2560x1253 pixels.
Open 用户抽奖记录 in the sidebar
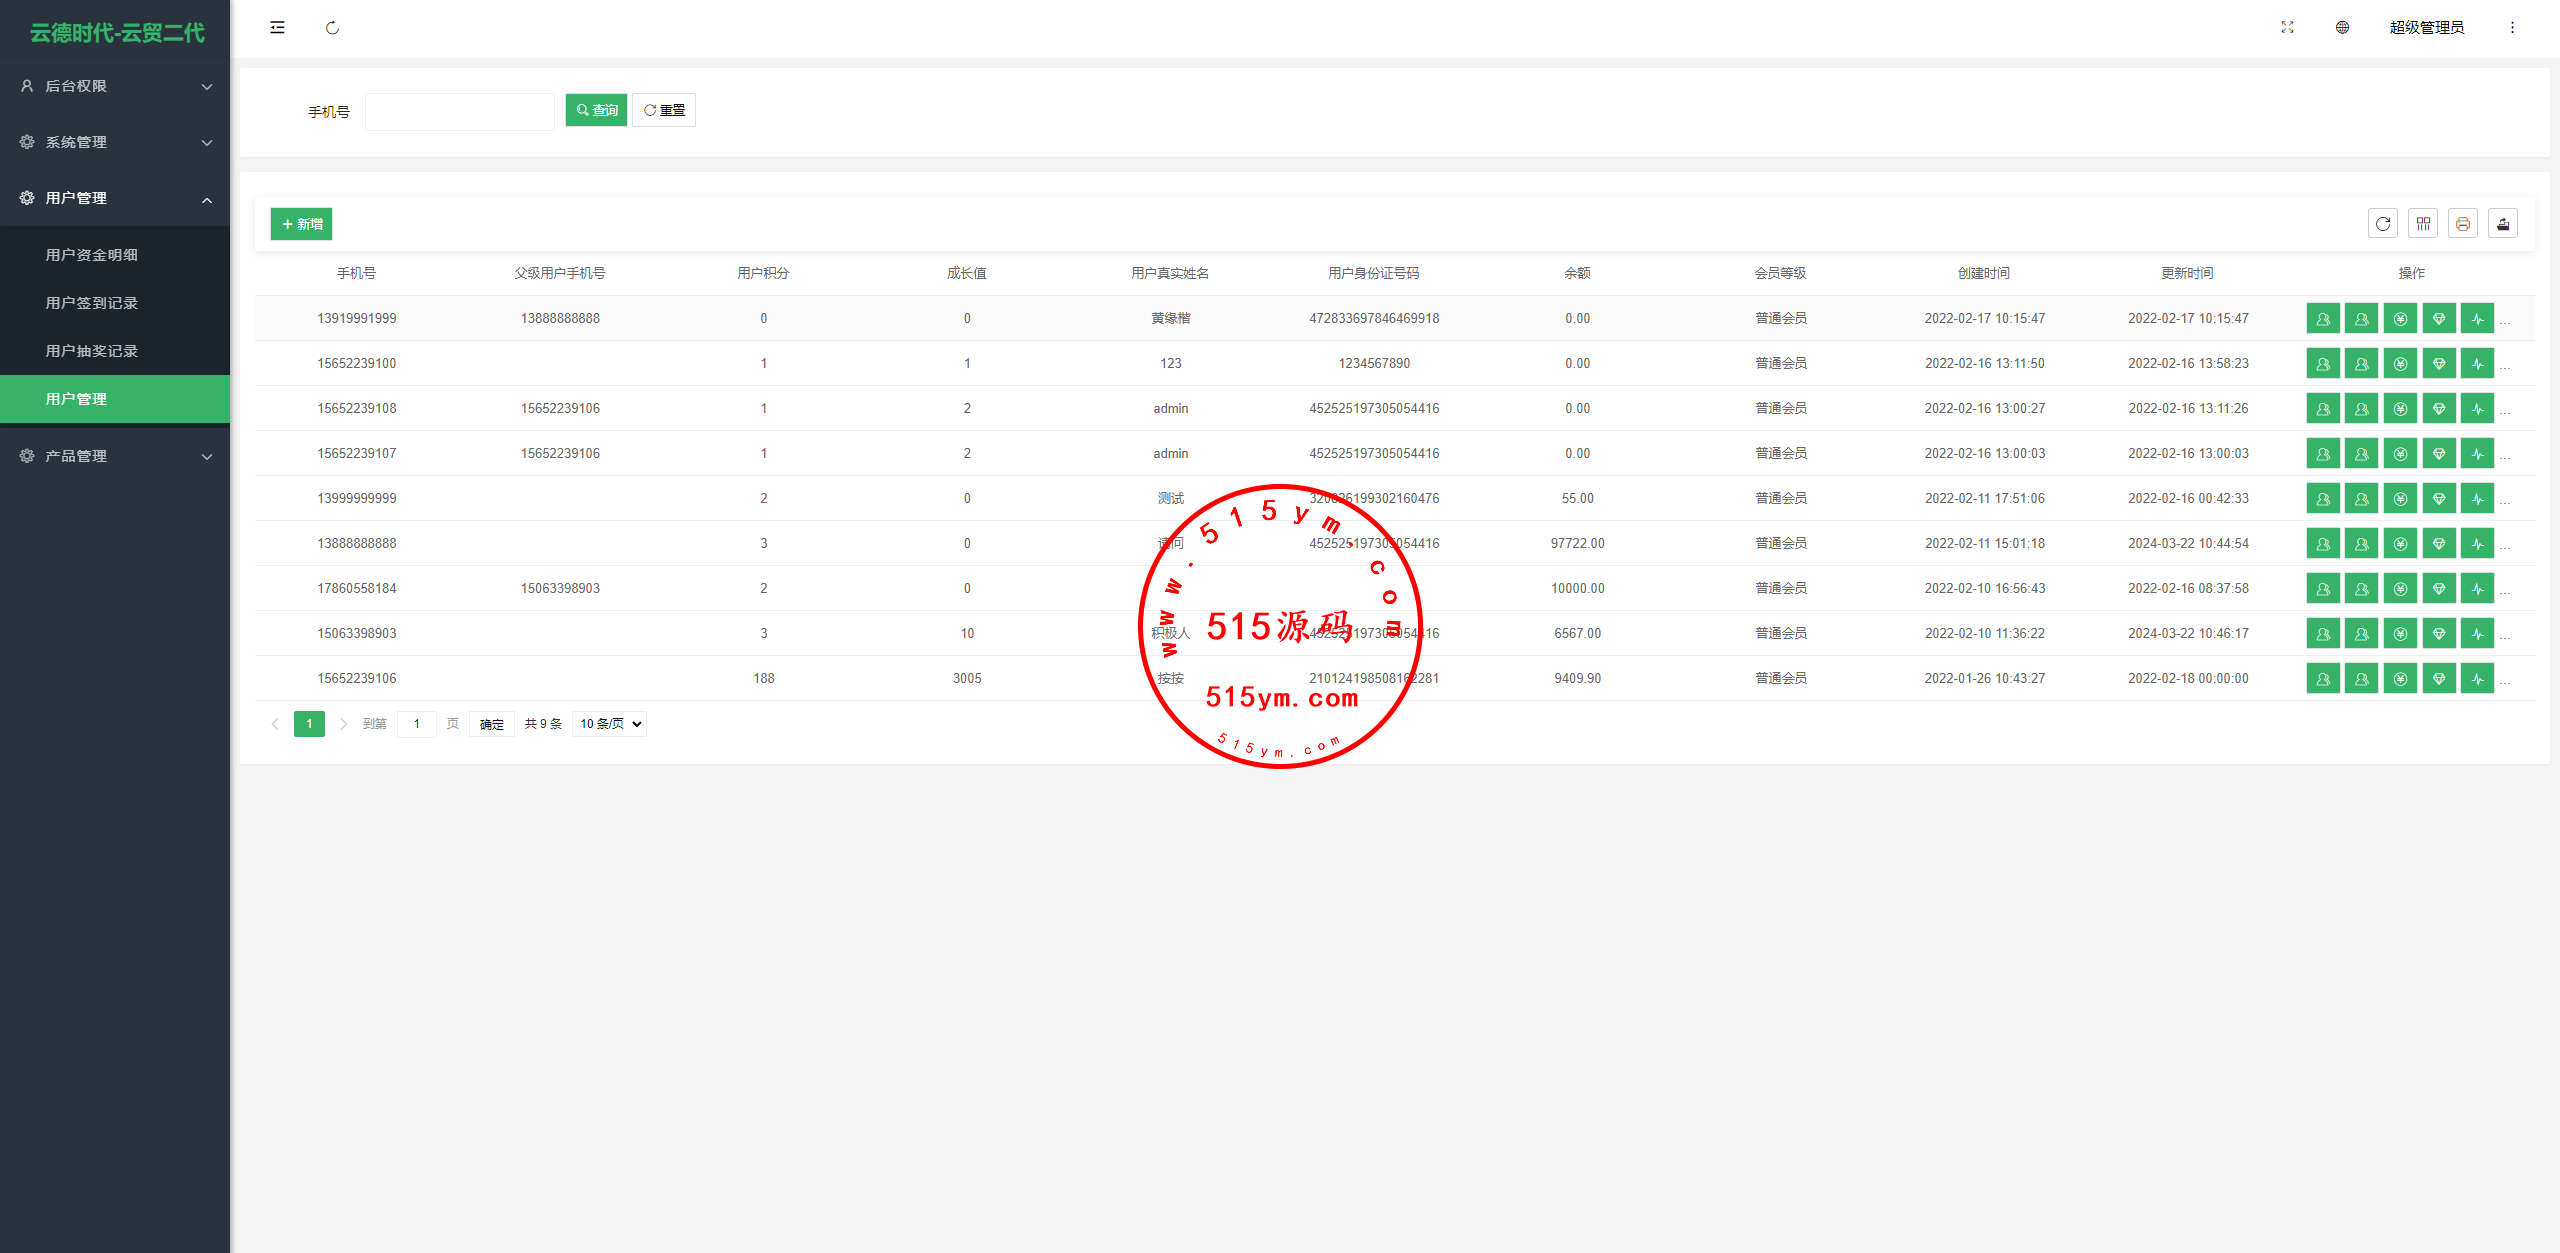[92, 351]
